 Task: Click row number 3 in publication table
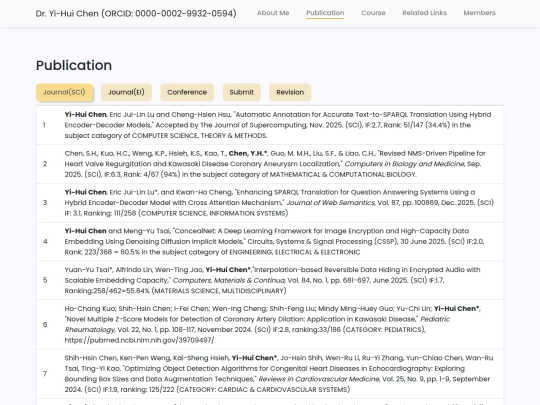45,202
